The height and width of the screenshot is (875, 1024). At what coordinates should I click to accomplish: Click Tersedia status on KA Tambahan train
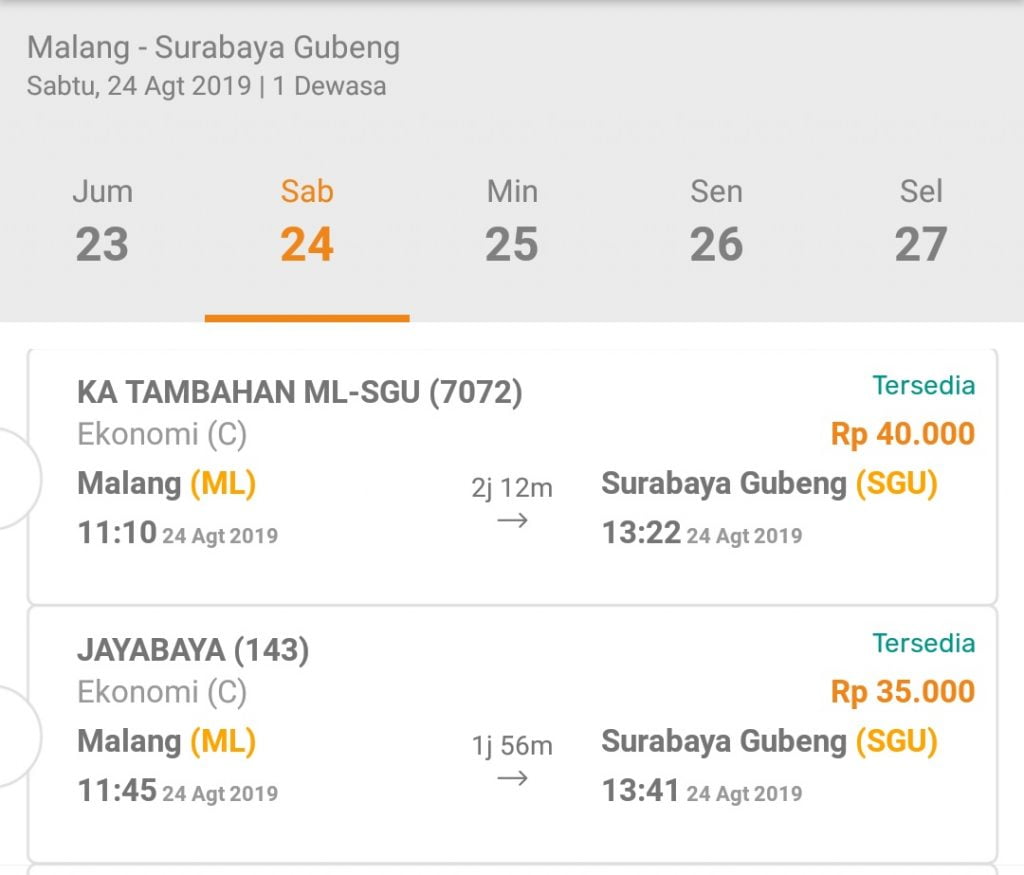924,385
